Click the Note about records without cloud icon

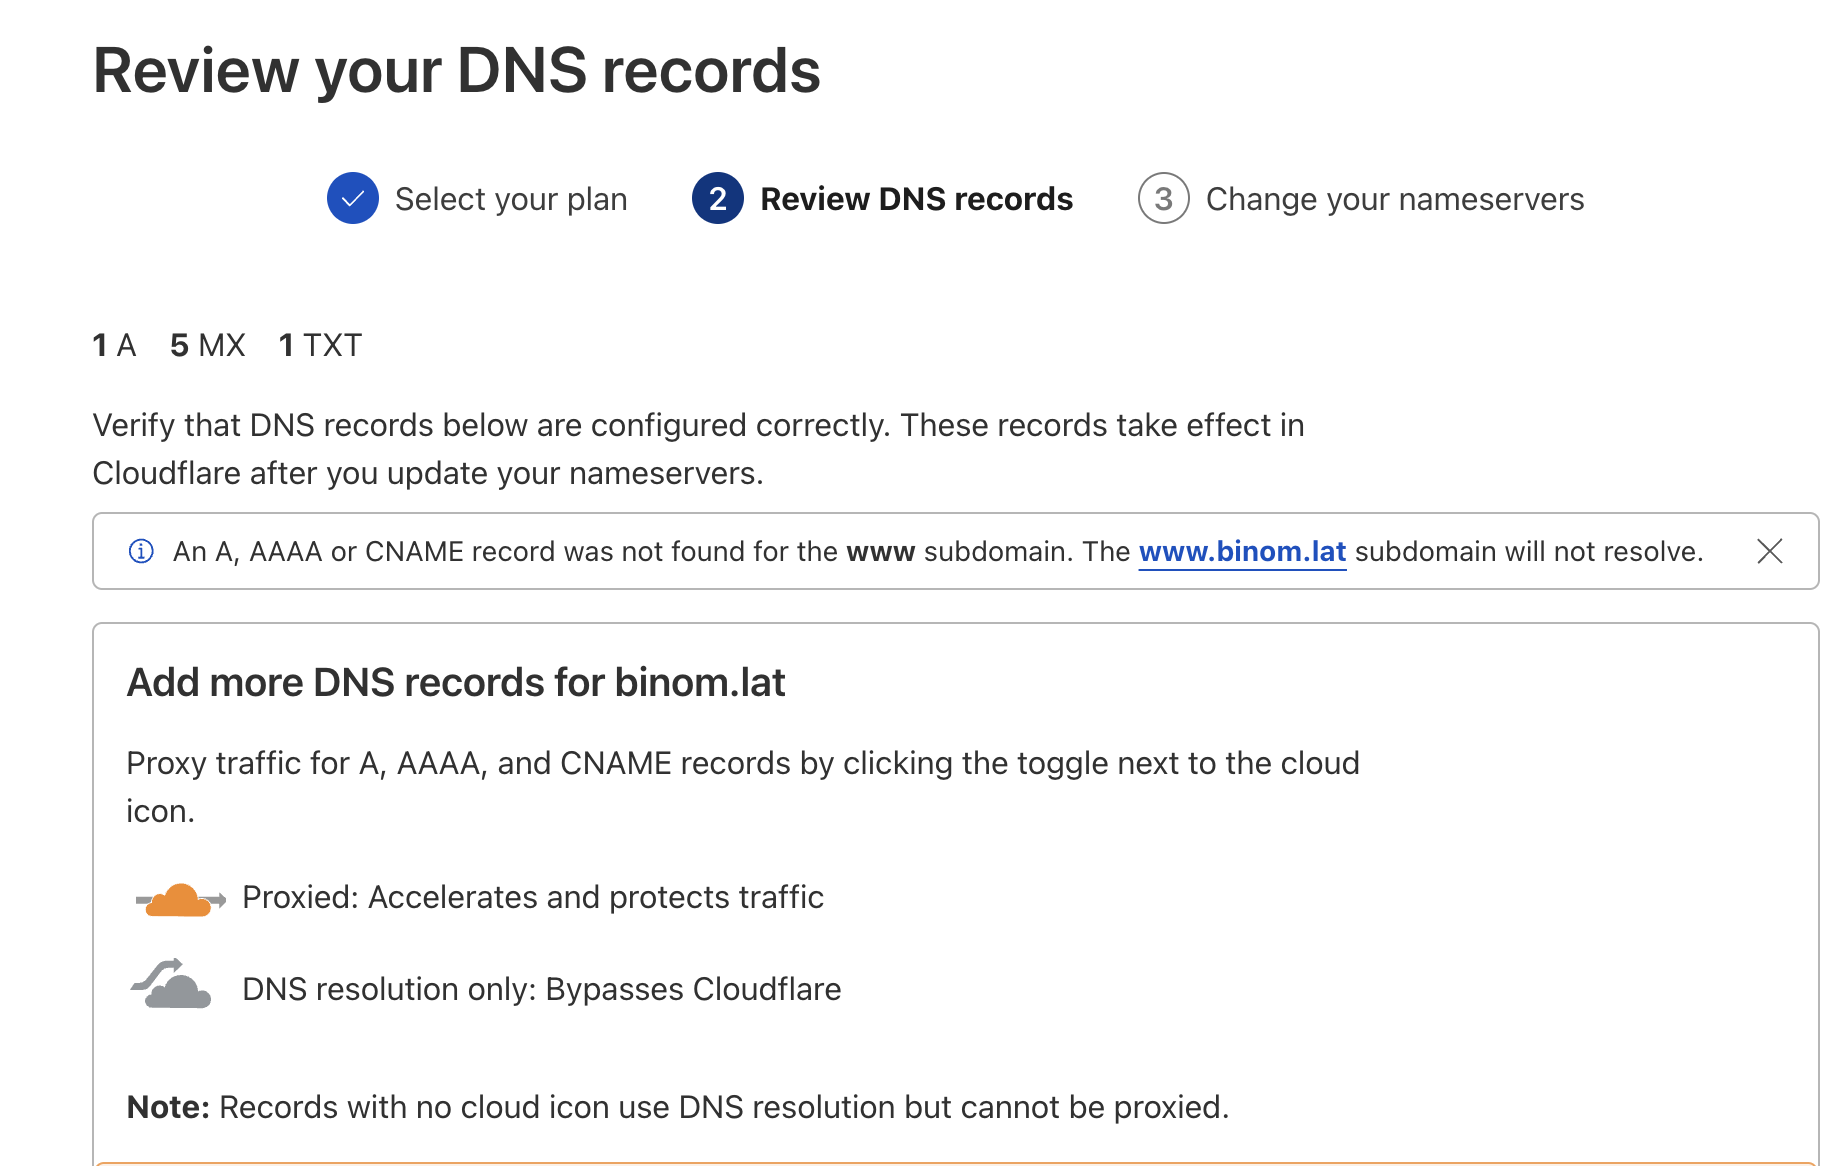click(677, 1107)
